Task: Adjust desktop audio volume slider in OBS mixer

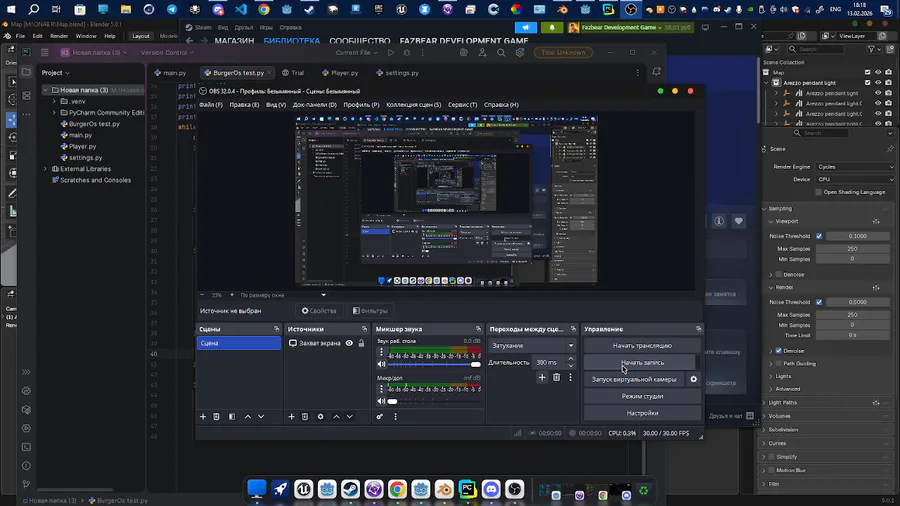Action: pos(434,364)
